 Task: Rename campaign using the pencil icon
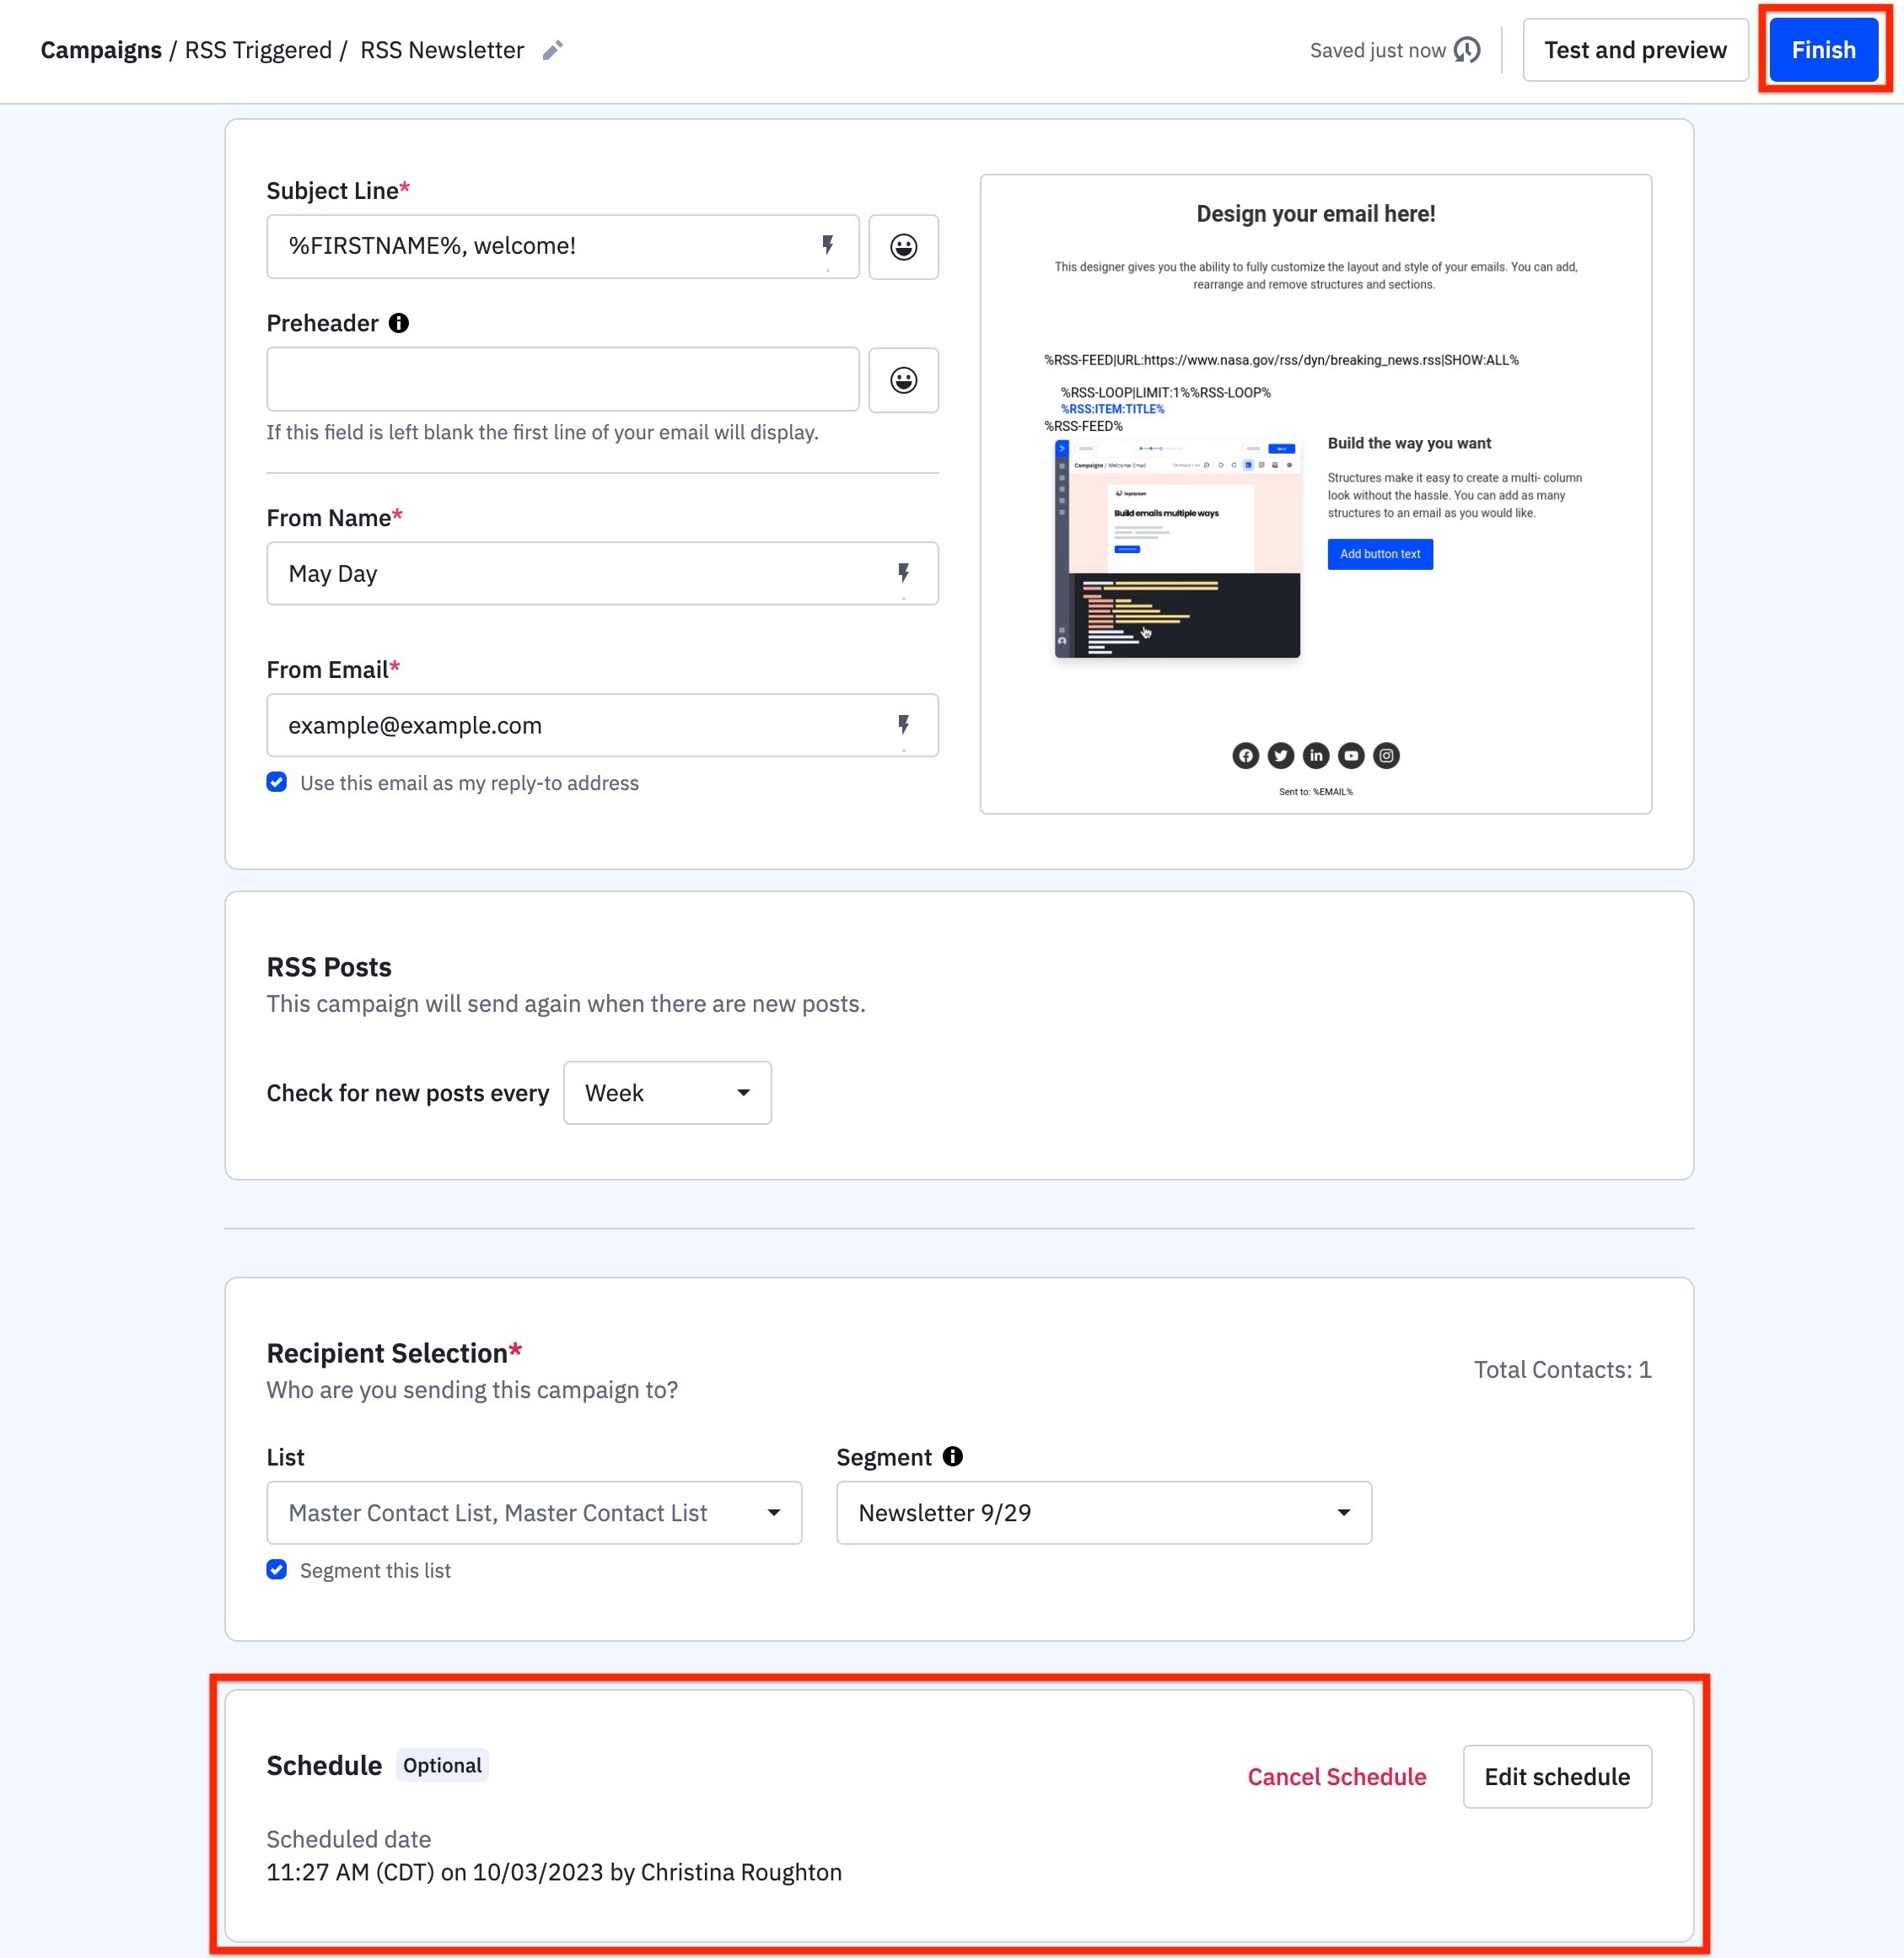[x=552, y=50]
